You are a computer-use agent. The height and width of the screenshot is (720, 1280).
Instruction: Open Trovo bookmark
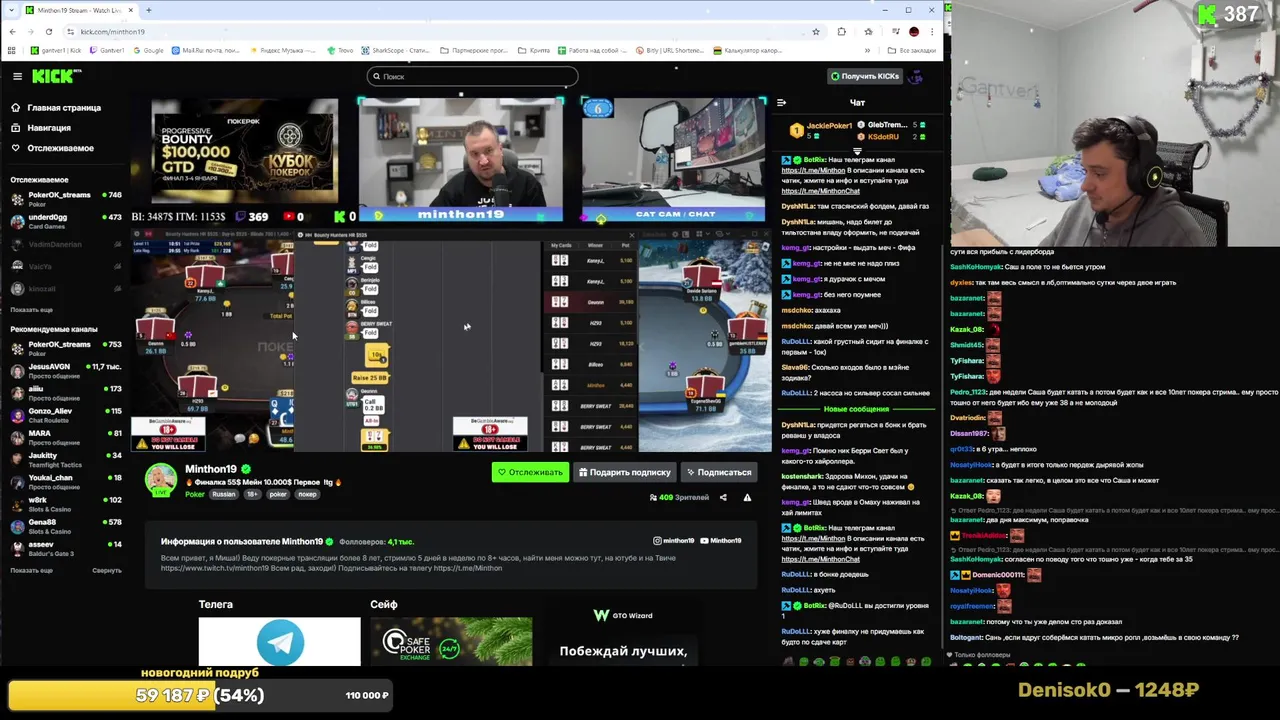(x=341, y=50)
